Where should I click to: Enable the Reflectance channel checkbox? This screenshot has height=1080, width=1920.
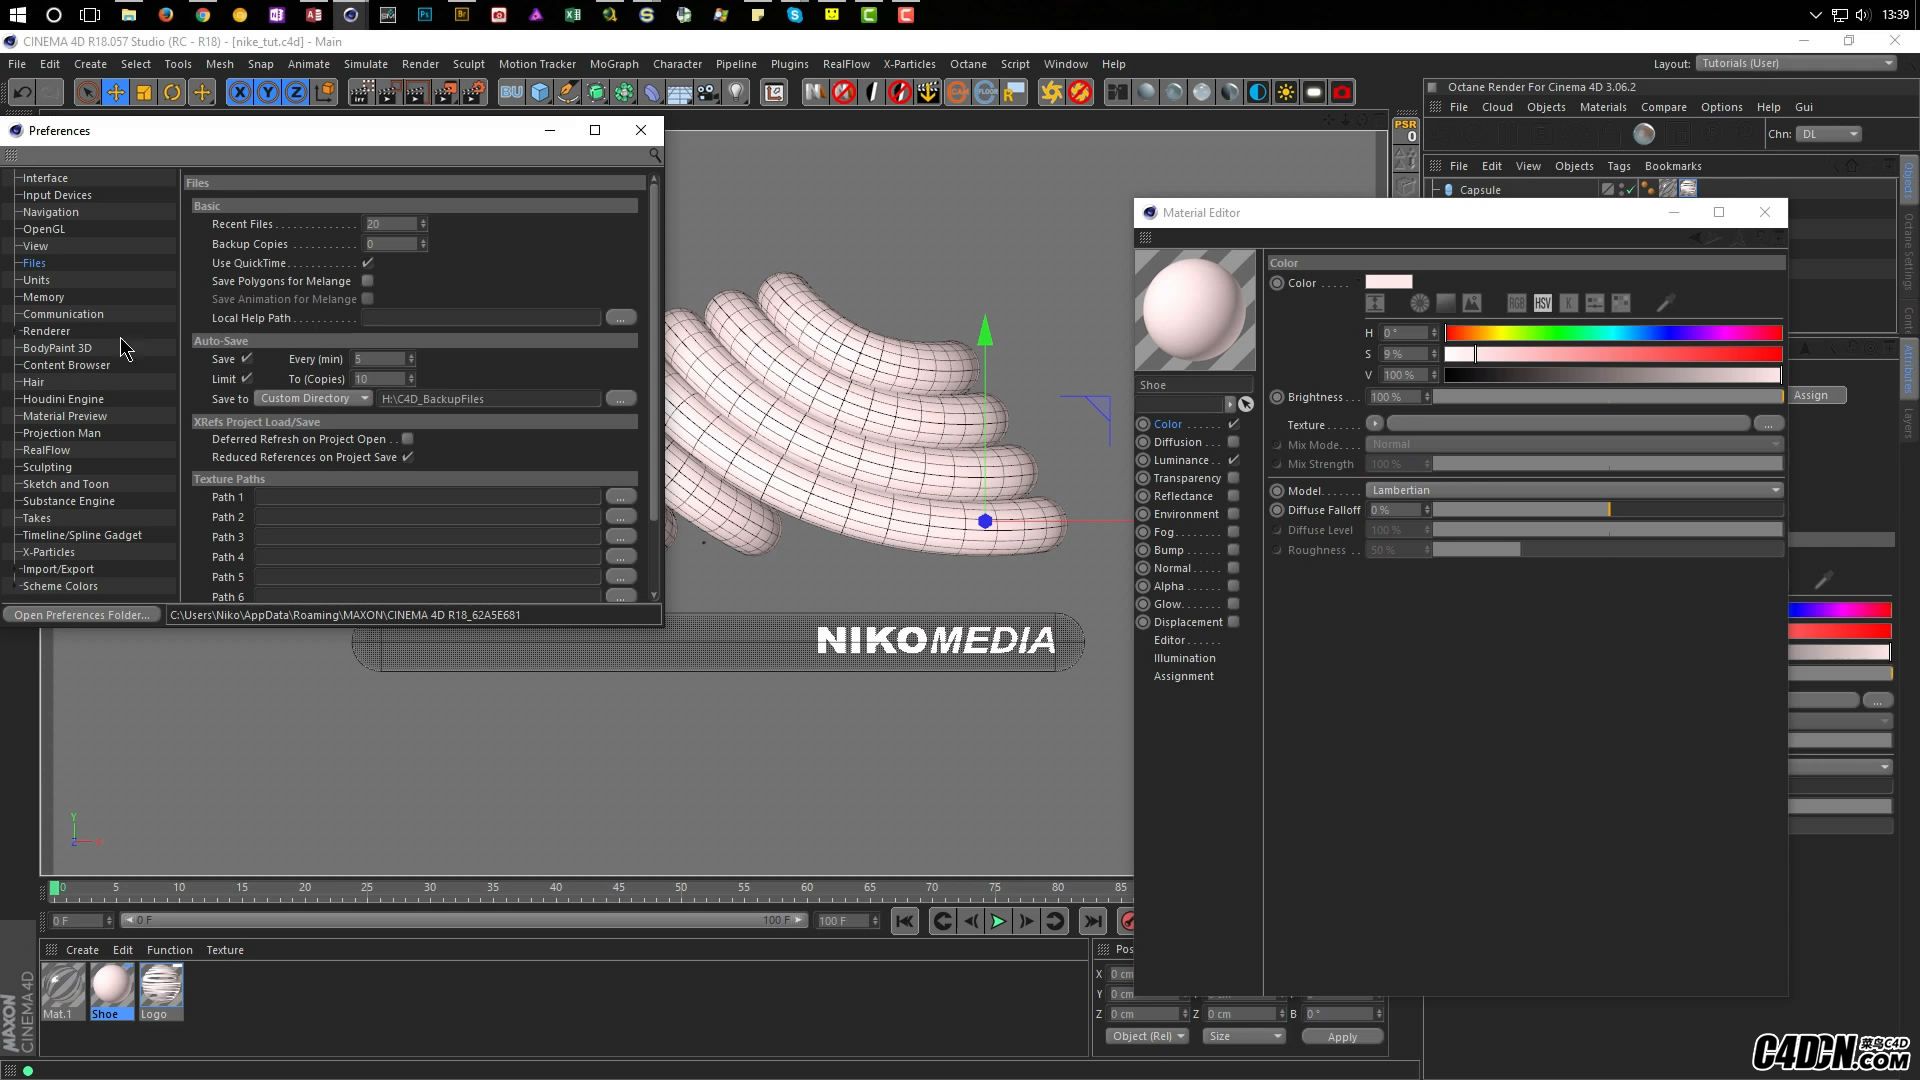1234,496
